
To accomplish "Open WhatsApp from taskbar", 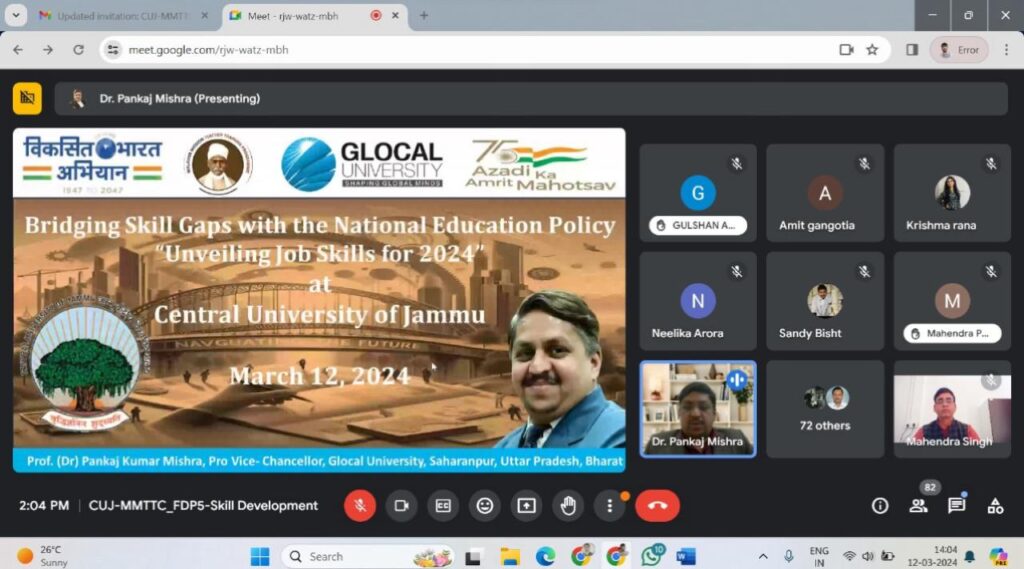I will coord(652,557).
